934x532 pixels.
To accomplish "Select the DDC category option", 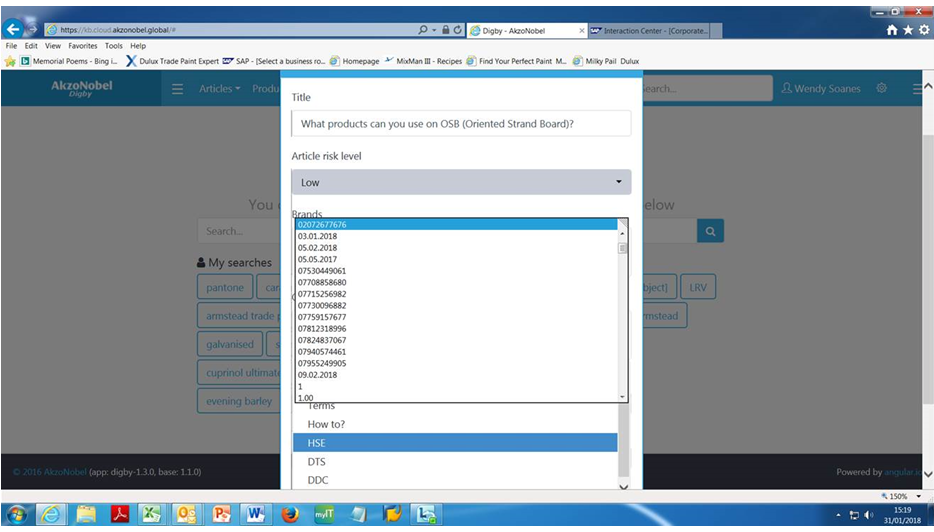I will click(x=455, y=480).
